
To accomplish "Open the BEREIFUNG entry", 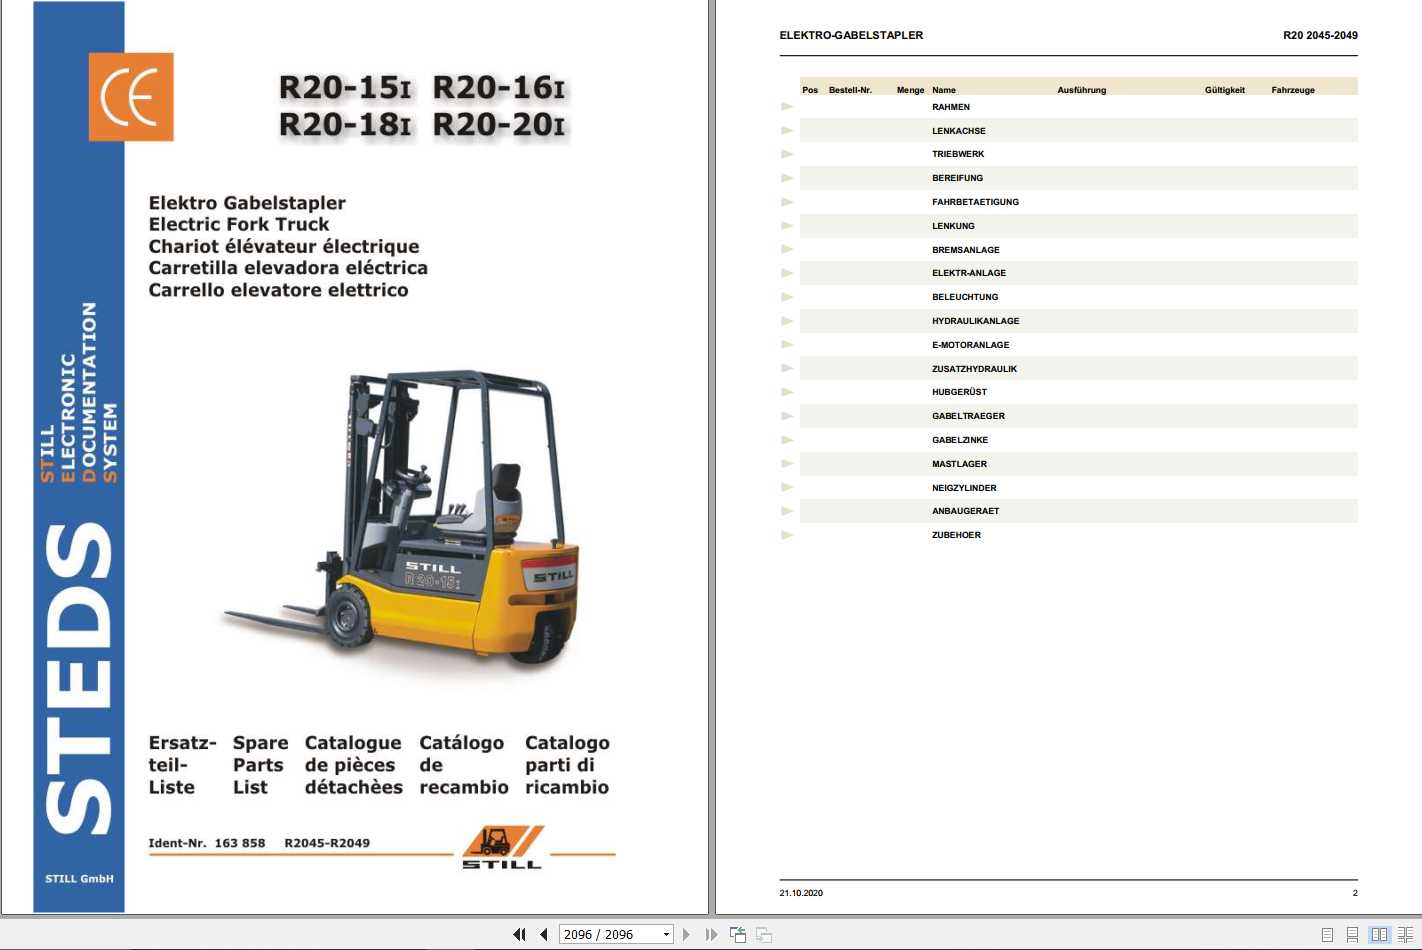I will click(958, 178).
